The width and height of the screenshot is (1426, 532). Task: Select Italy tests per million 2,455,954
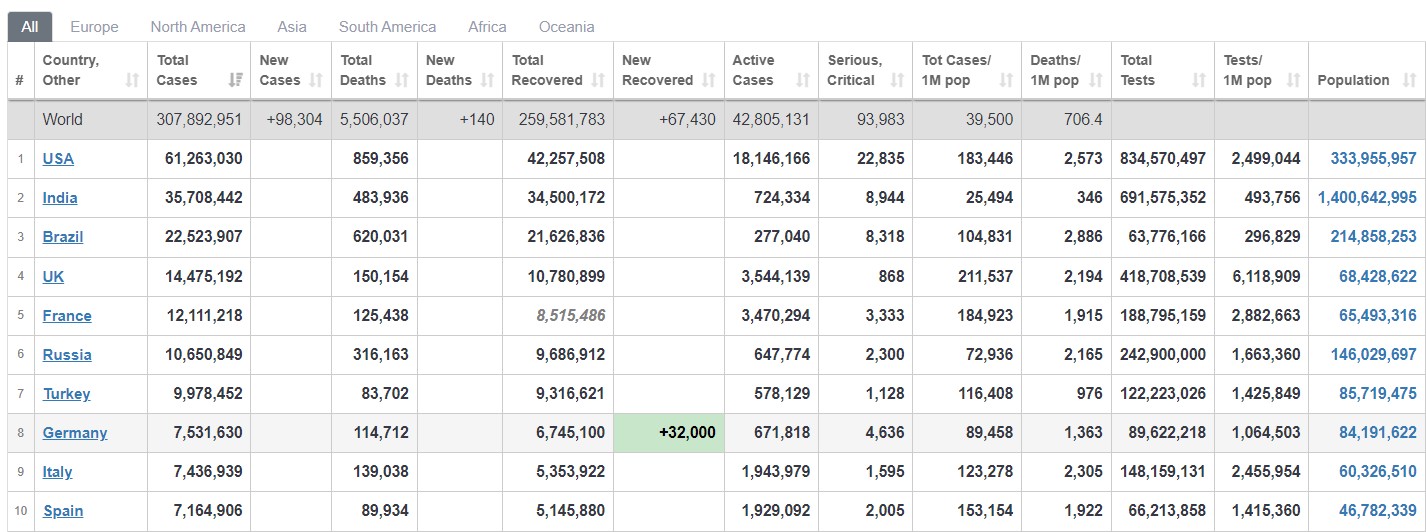1266,472
